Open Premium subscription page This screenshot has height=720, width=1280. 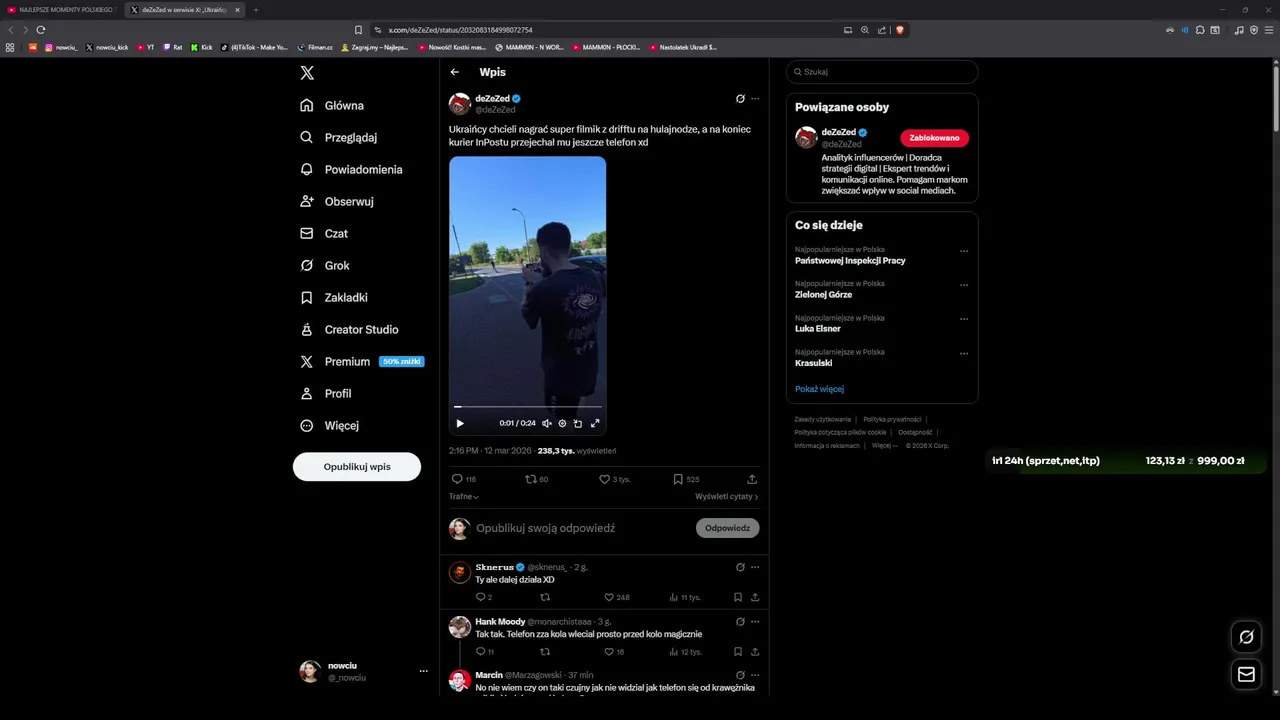click(x=361, y=361)
